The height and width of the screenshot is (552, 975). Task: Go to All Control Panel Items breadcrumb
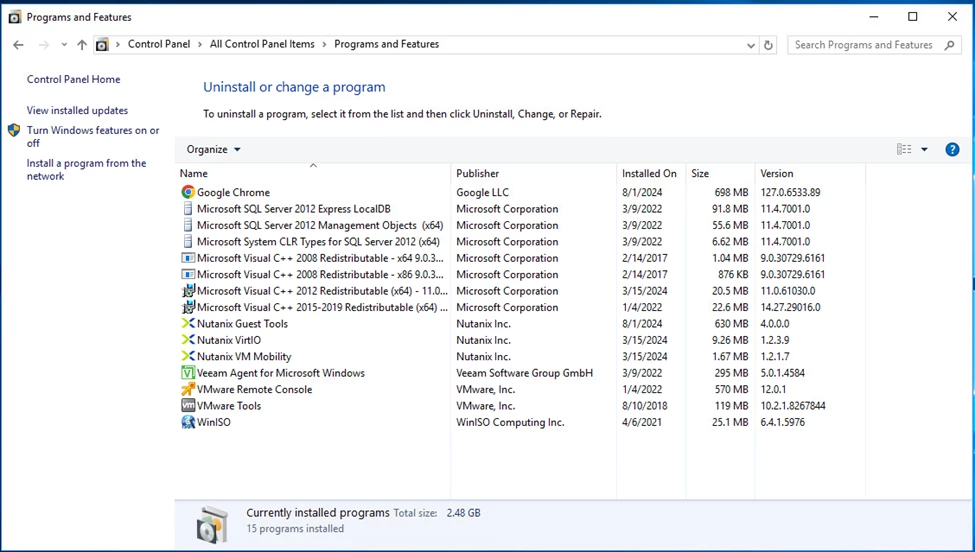262,44
